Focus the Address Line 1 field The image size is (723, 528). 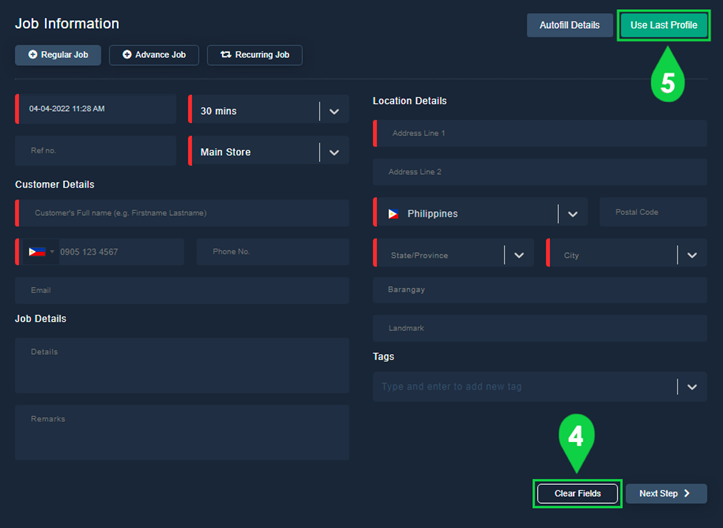pyautogui.click(x=540, y=133)
